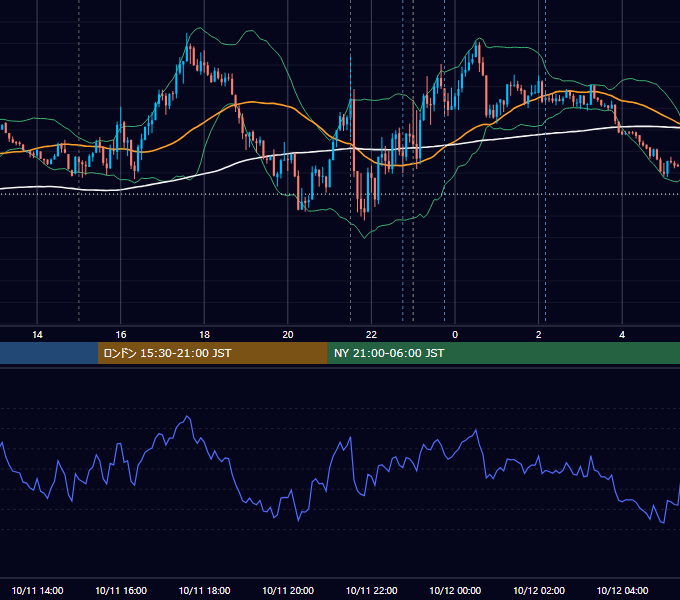Viewport: 680px width, 600px height.
Task: Click the 10/12 04:00 date label
Action: [x=622, y=590]
